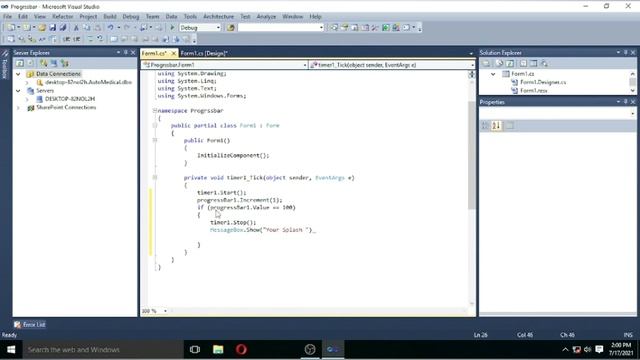Switch to Form1.cs [Design] tab
The height and width of the screenshot is (360, 640).
(x=203, y=53)
